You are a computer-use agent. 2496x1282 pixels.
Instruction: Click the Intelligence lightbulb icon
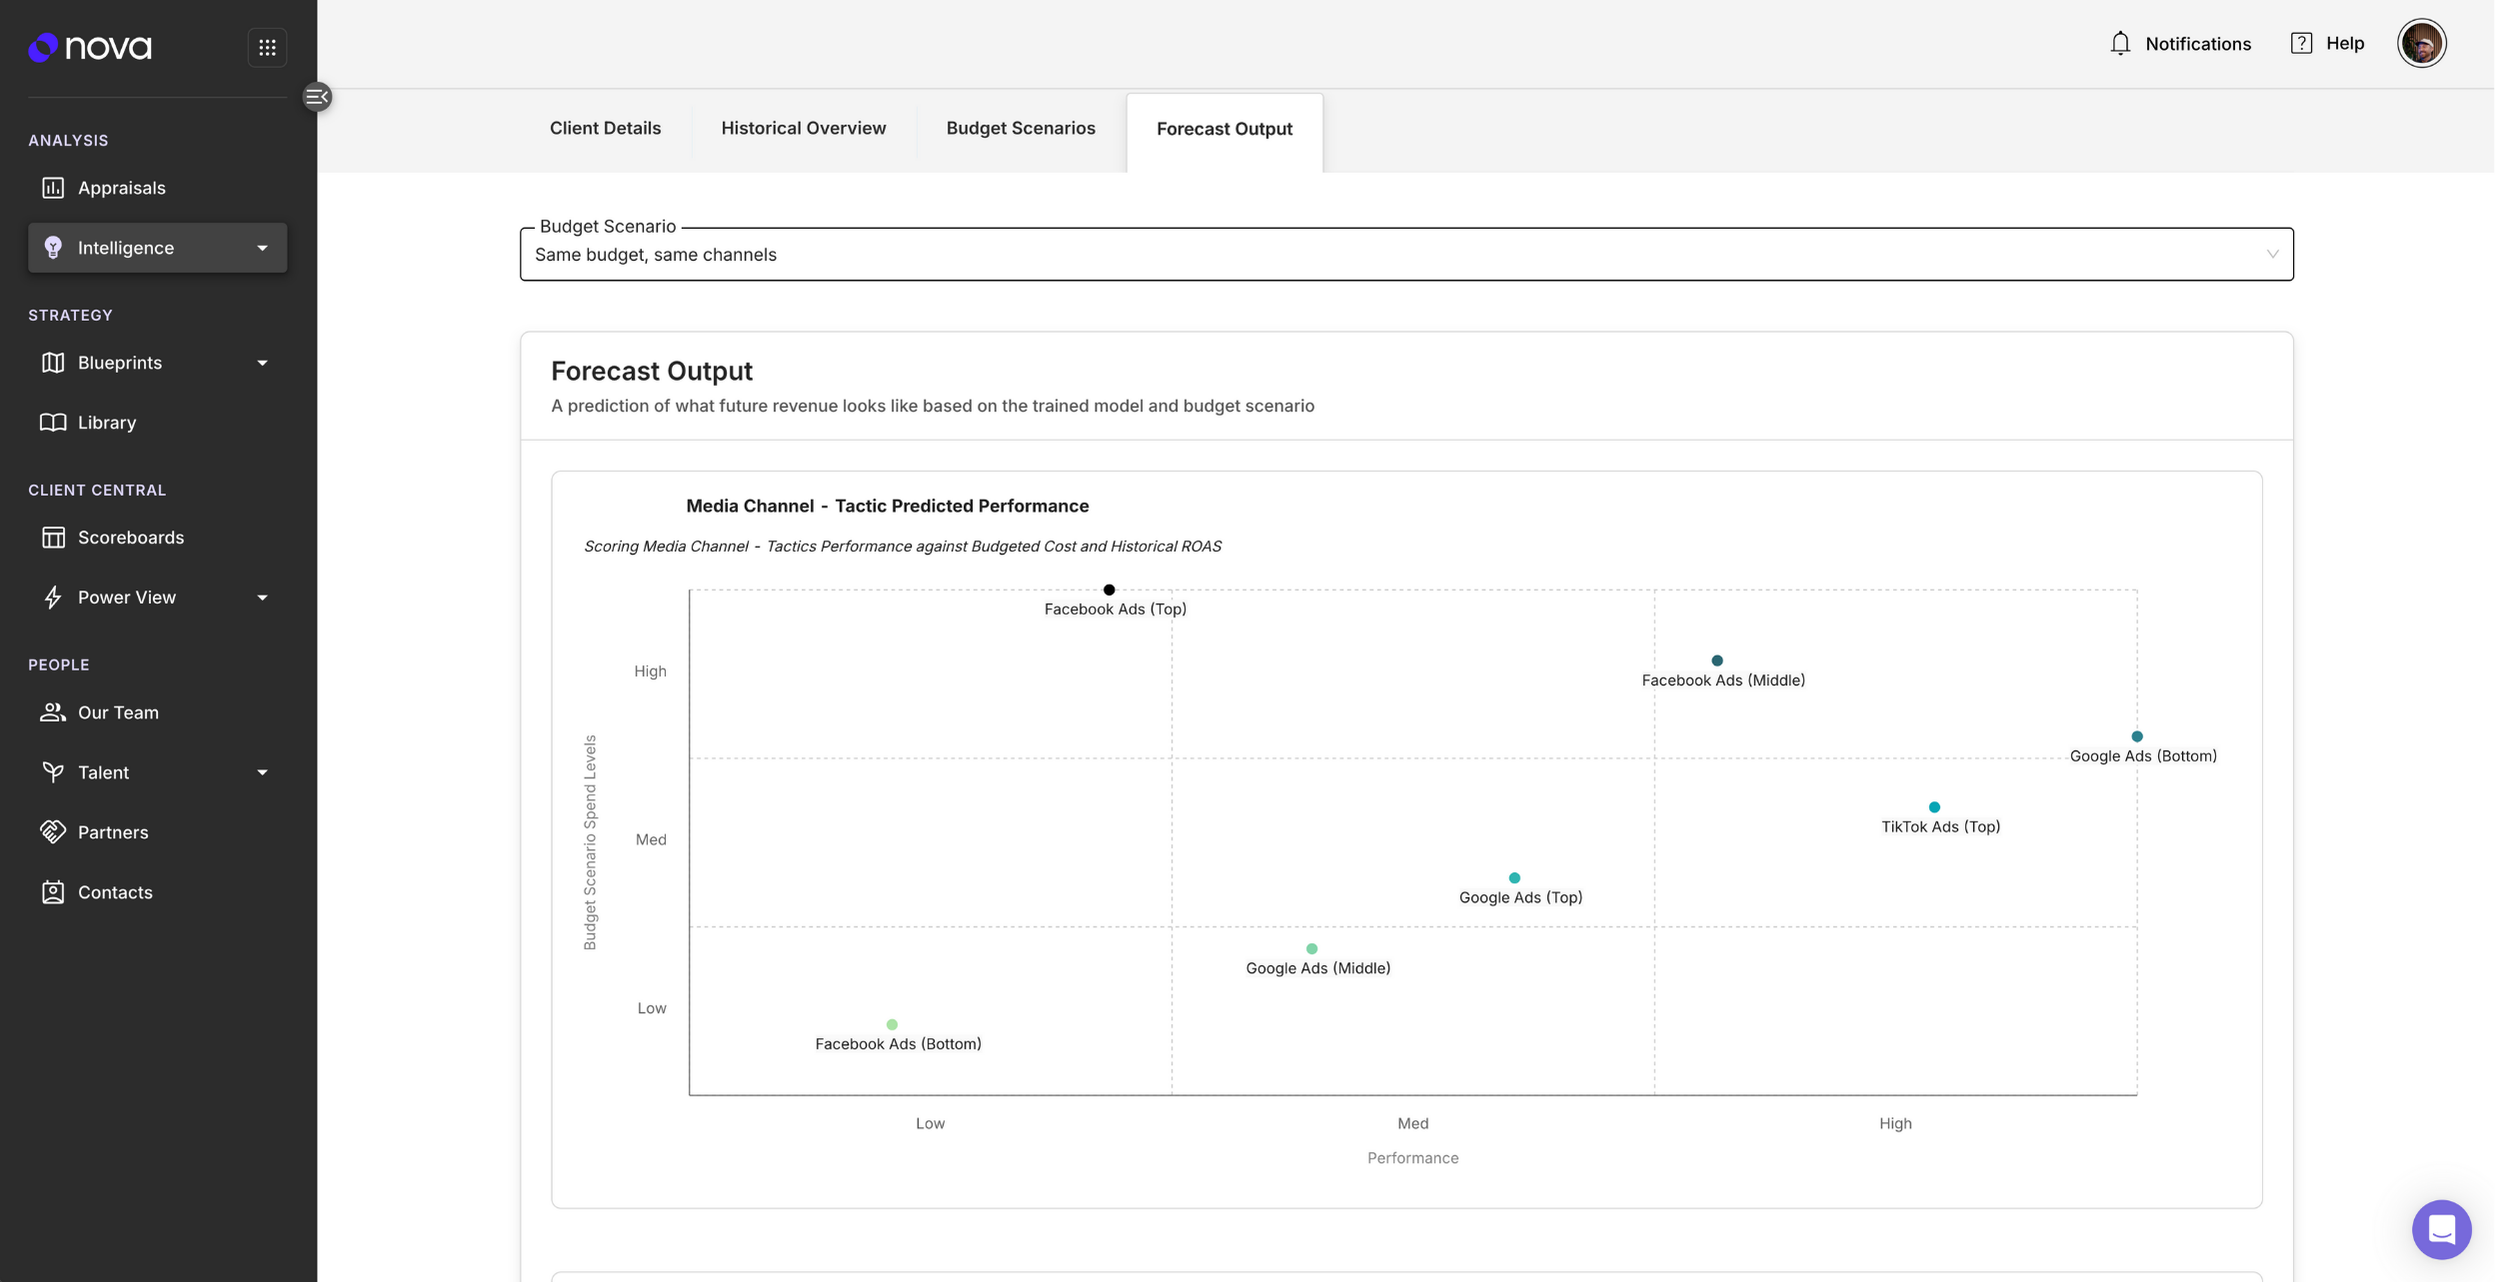pos(53,247)
